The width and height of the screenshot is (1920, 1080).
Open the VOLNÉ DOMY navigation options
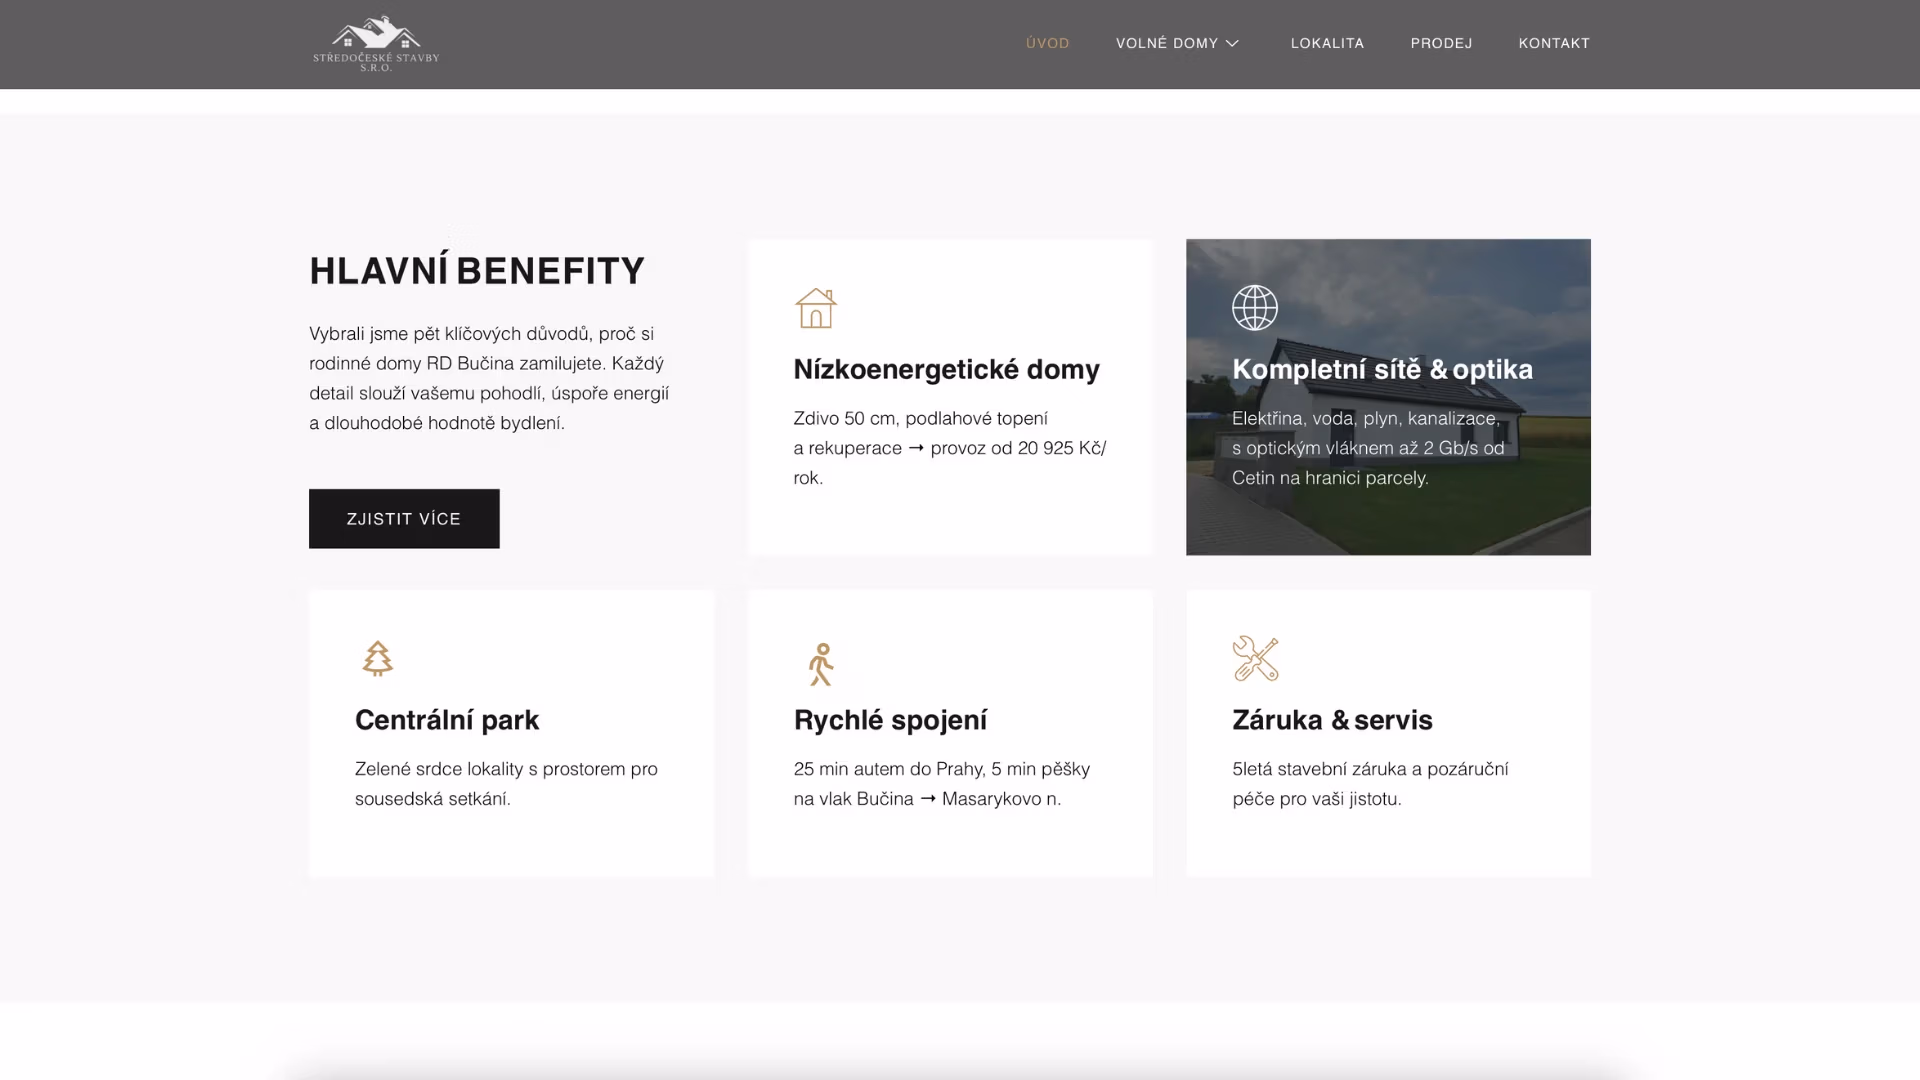click(1176, 43)
